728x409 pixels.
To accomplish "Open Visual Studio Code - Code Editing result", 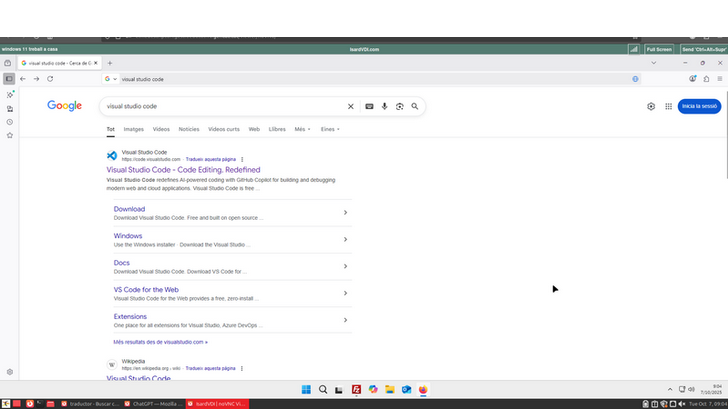I will point(183,170).
